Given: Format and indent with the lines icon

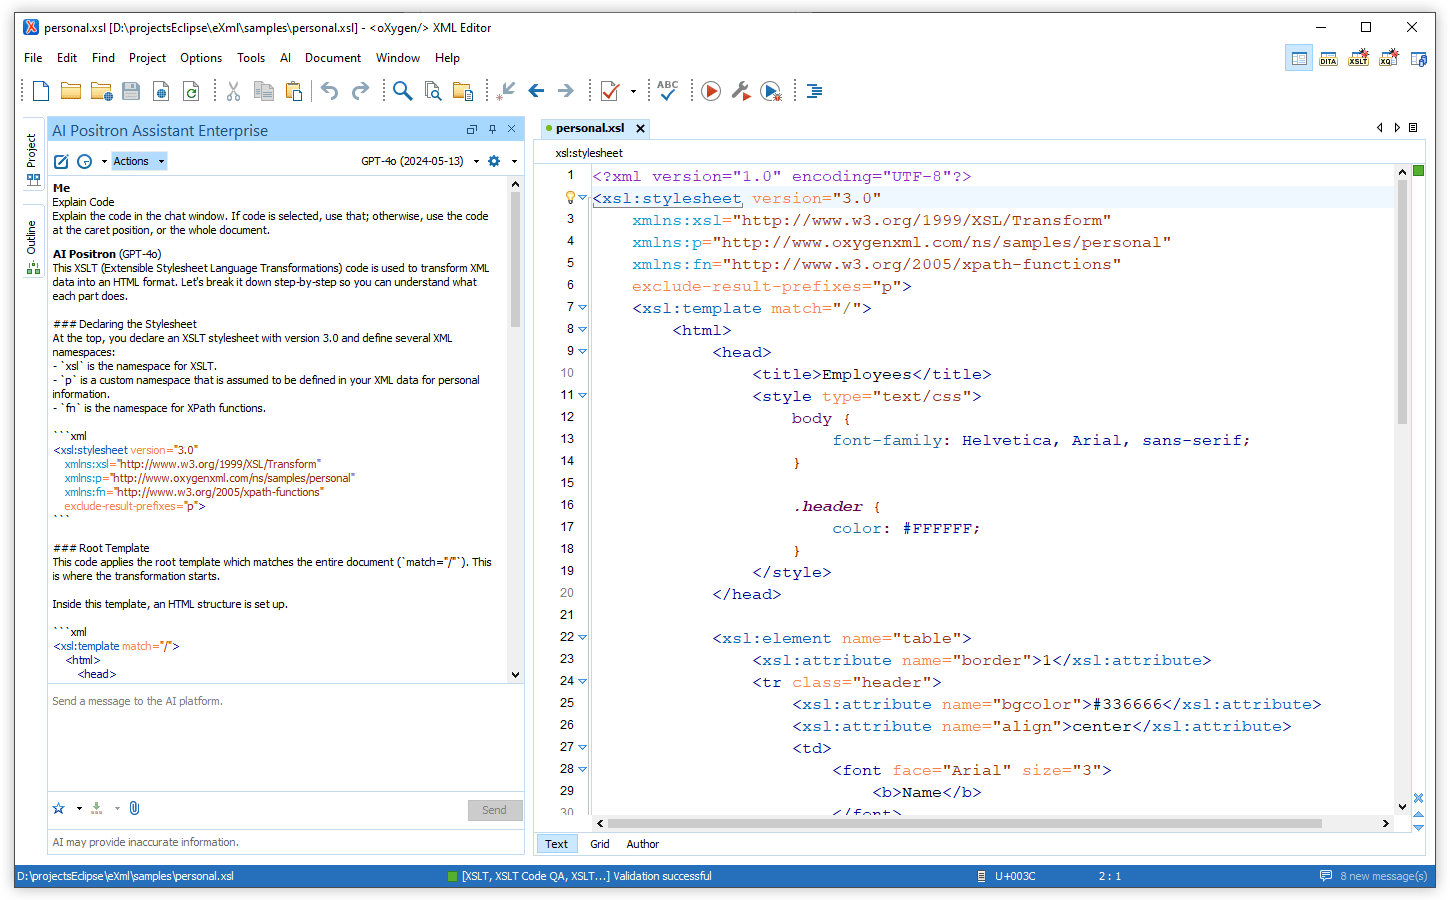Looking at the screenshot, I should (x=815, y=91).
